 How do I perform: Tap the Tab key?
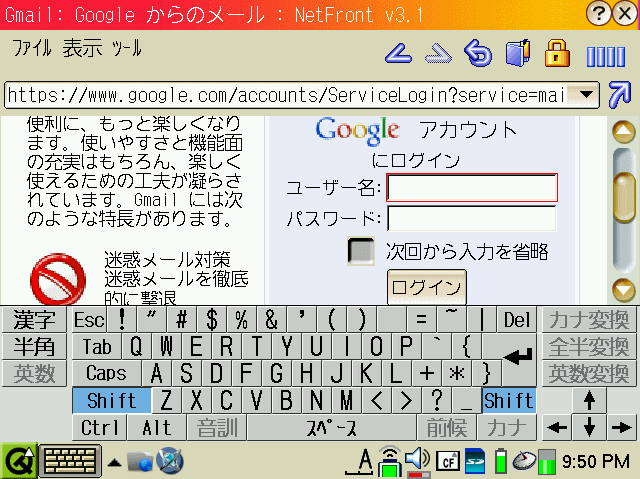97,346
